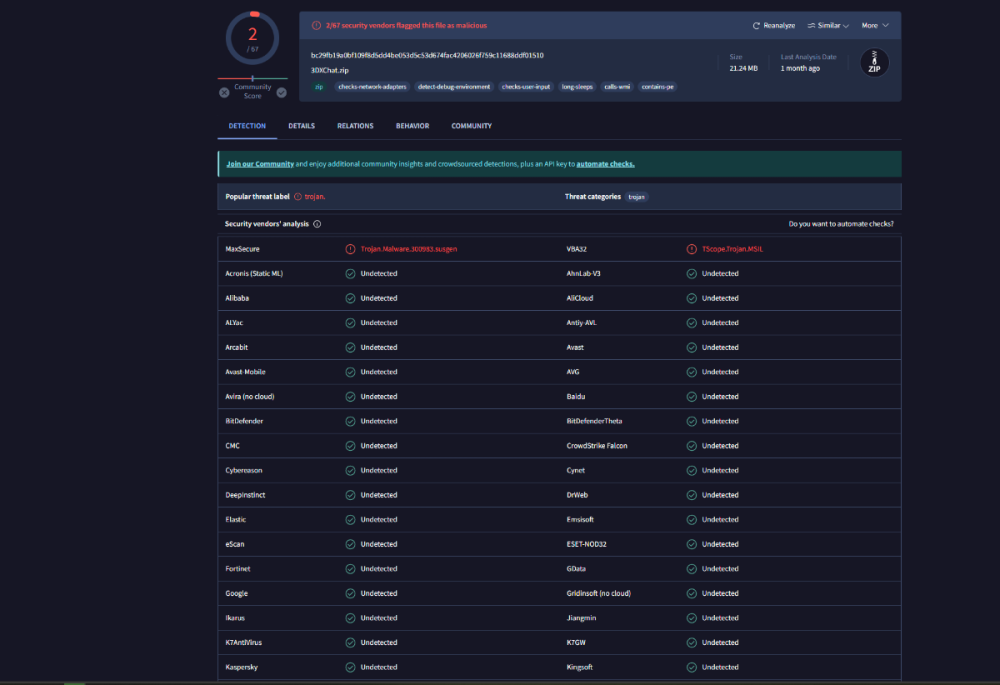Screen dimensions: 1000x685
Task: Click the calls-wmi tag
Action: [x=617, y=87]
